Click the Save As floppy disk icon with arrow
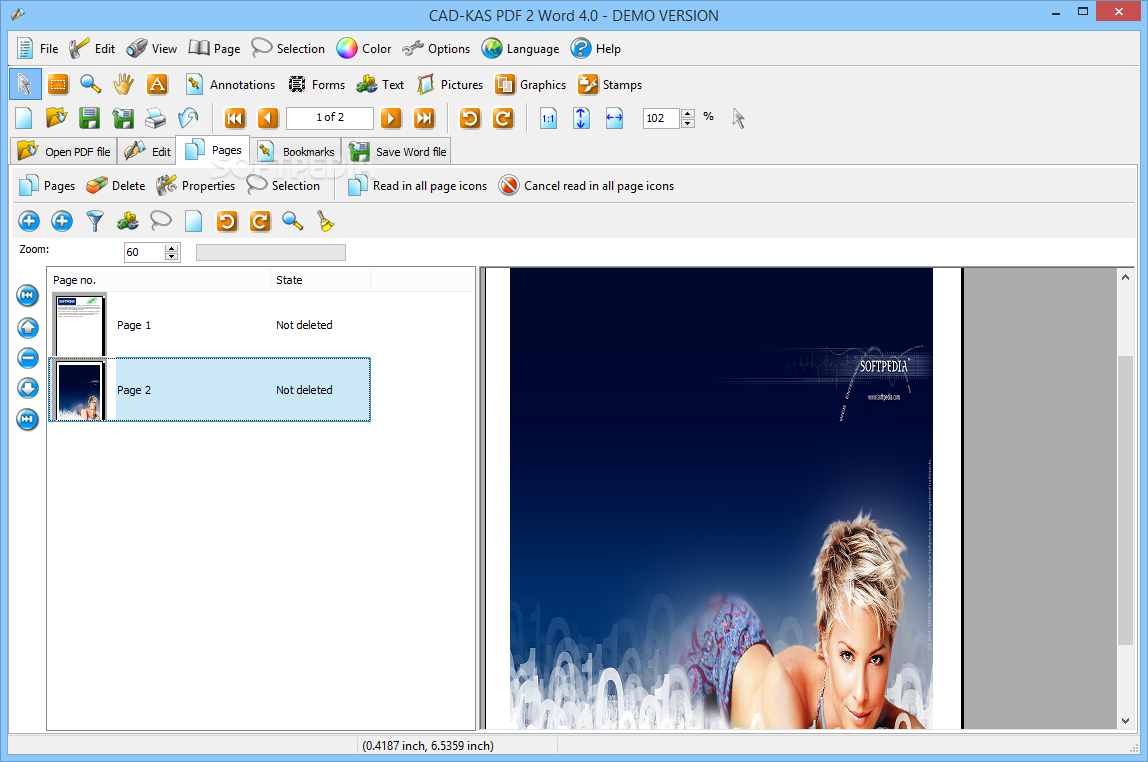 [122, 118]
